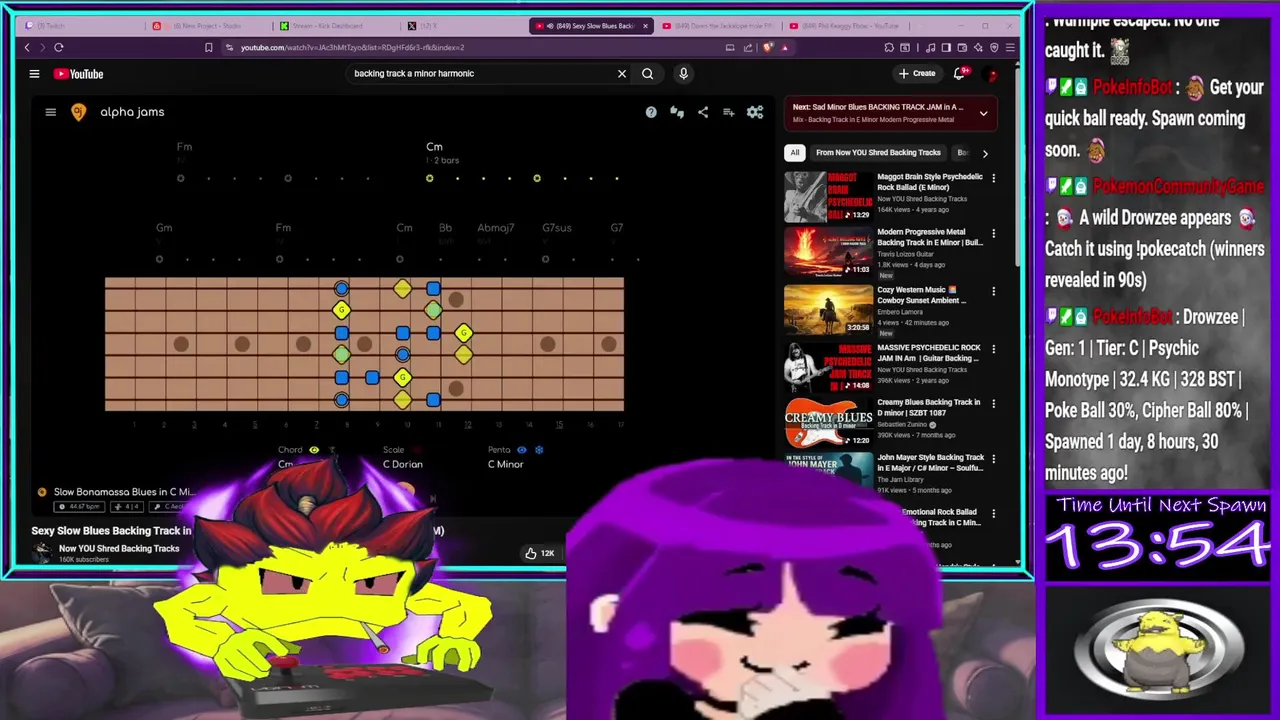
Task: Start voice search with the microphone
Action: [684, 73]
